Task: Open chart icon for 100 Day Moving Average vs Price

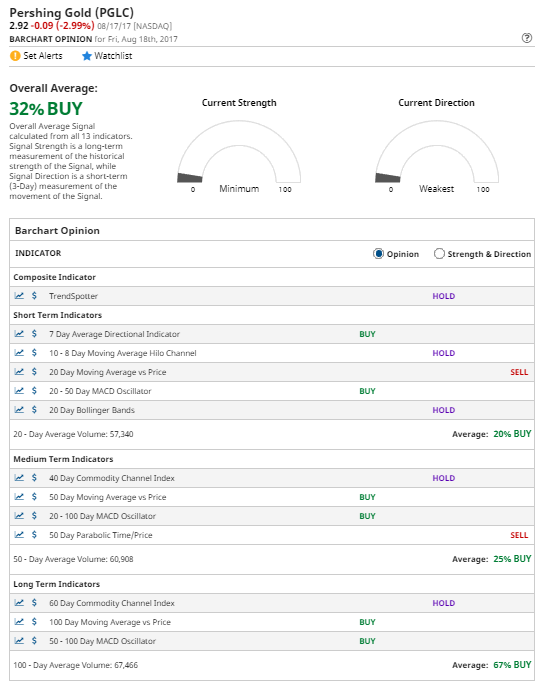Action: tap(19, 622)
